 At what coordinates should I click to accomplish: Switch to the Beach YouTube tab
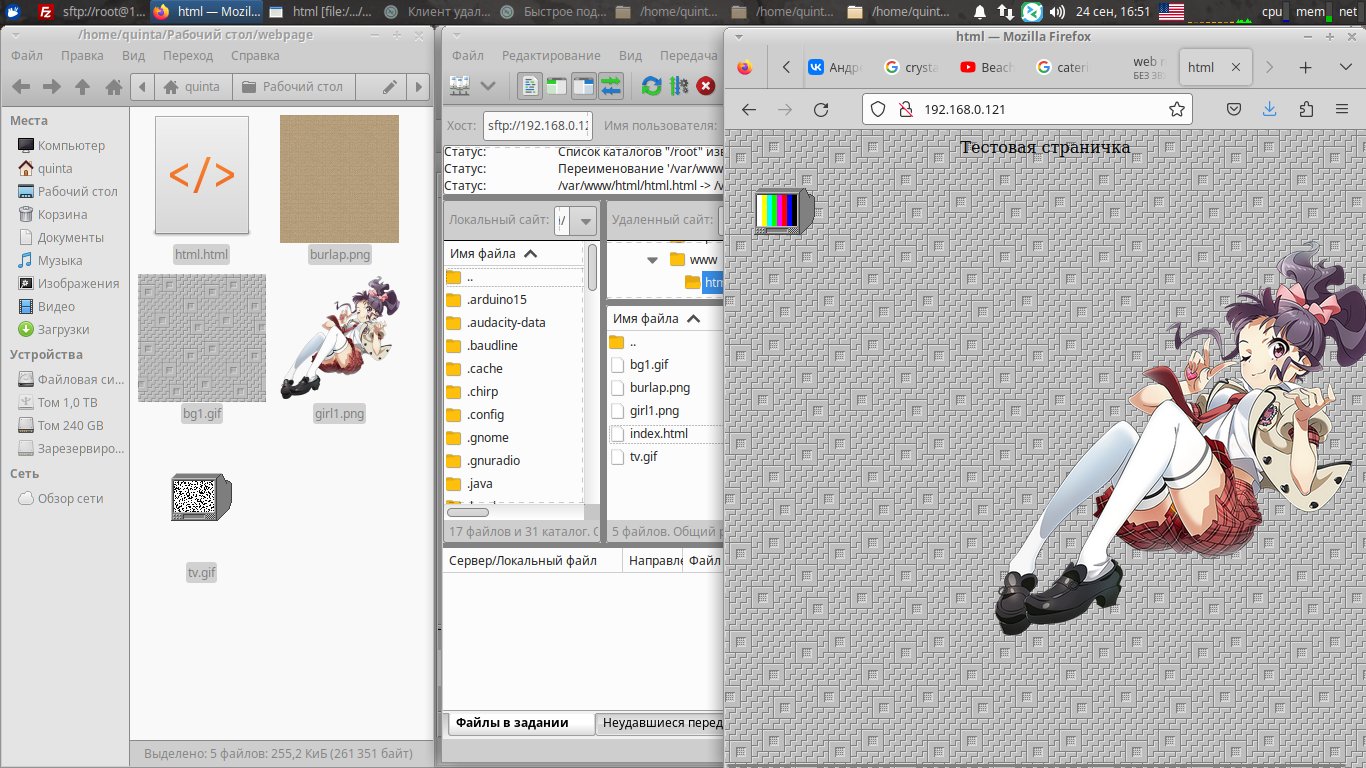985,67
